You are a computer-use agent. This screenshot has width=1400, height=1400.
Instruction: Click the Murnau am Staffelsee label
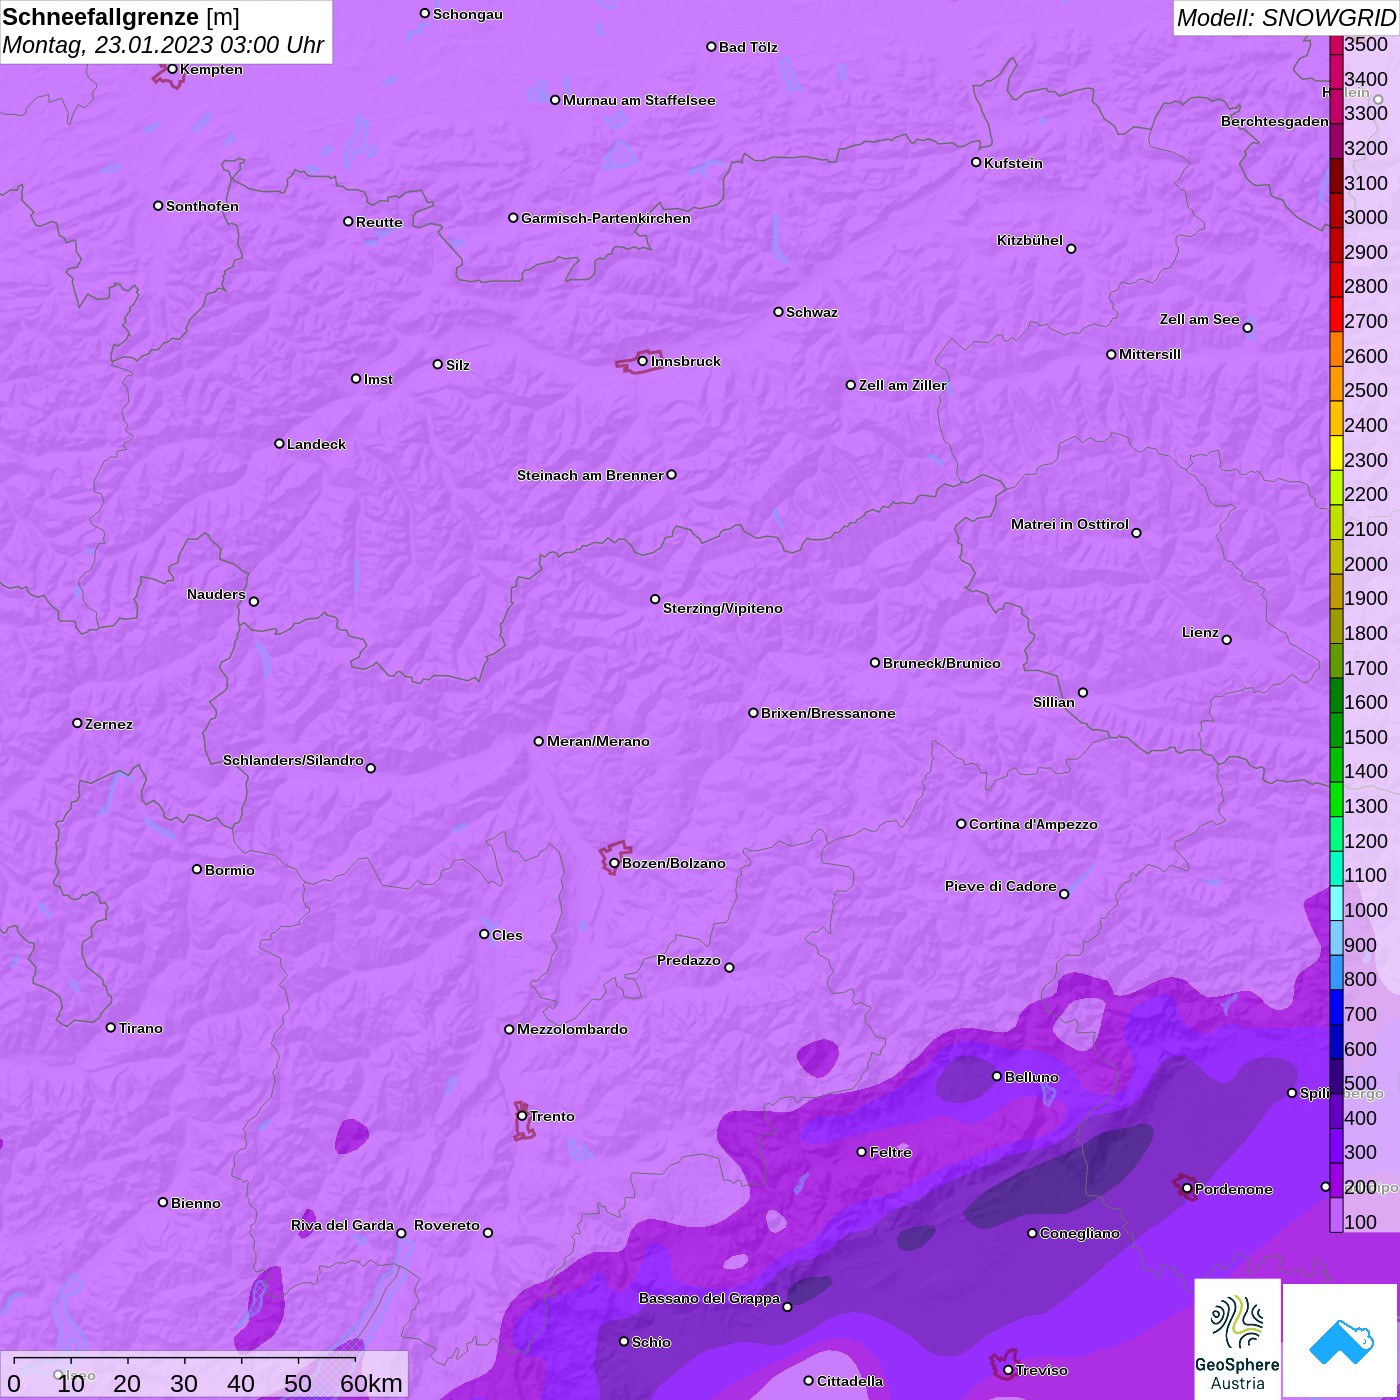[639, 100]
